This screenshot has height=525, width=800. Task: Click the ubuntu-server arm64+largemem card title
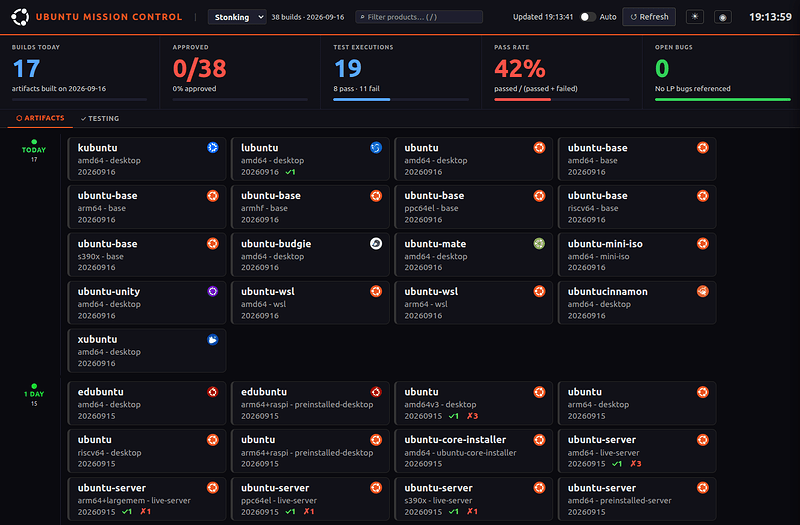point(112,488)
